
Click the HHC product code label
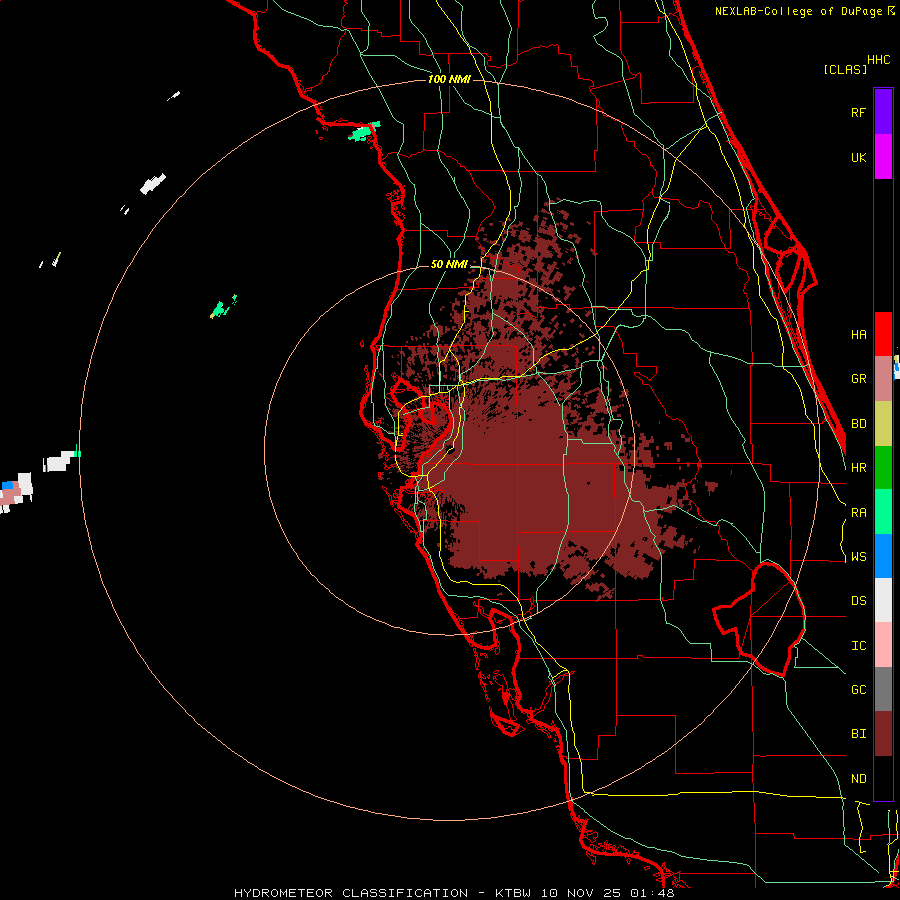[879, 60]
